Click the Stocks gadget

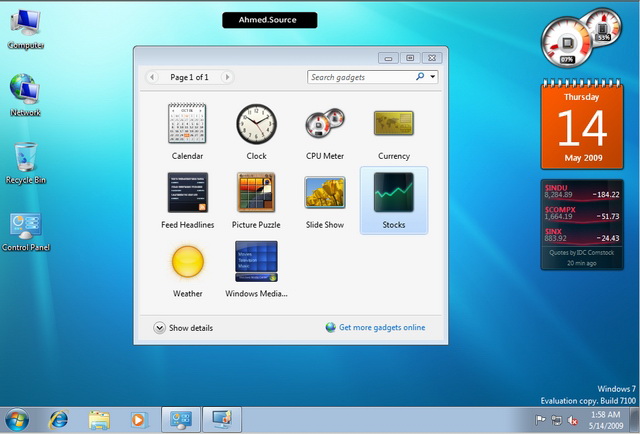coord(394,200)
